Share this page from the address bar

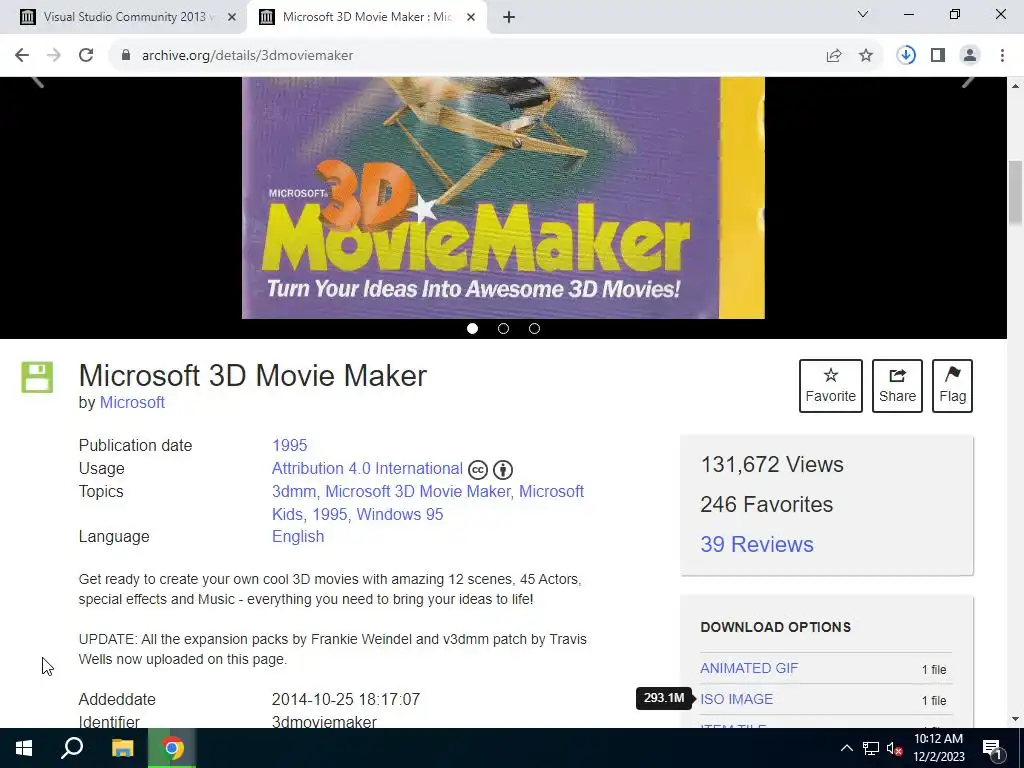(834, 56)
